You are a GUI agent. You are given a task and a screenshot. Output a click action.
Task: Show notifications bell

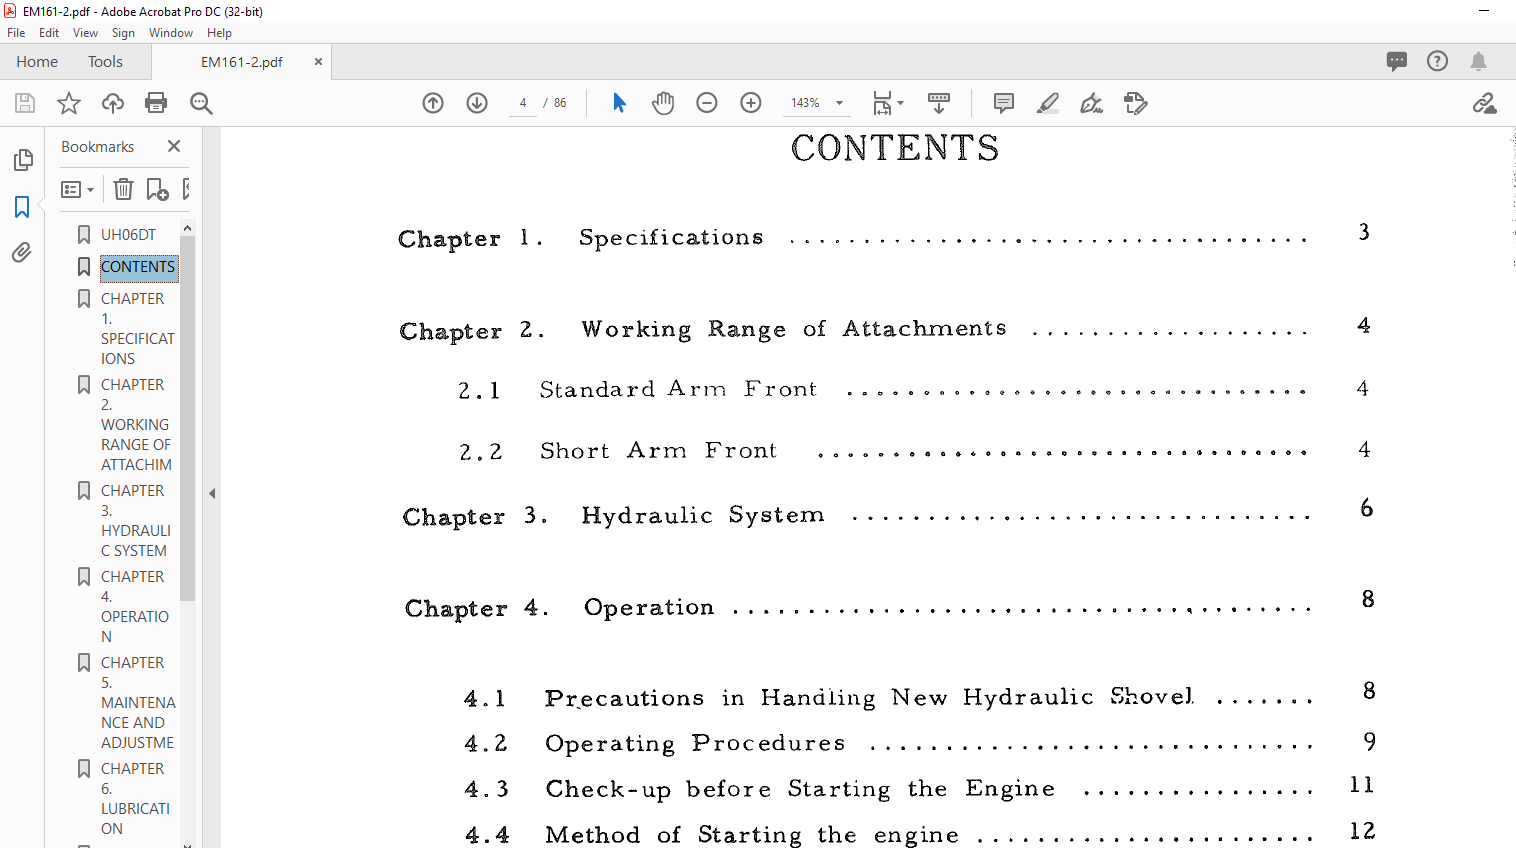(1478, 61)
